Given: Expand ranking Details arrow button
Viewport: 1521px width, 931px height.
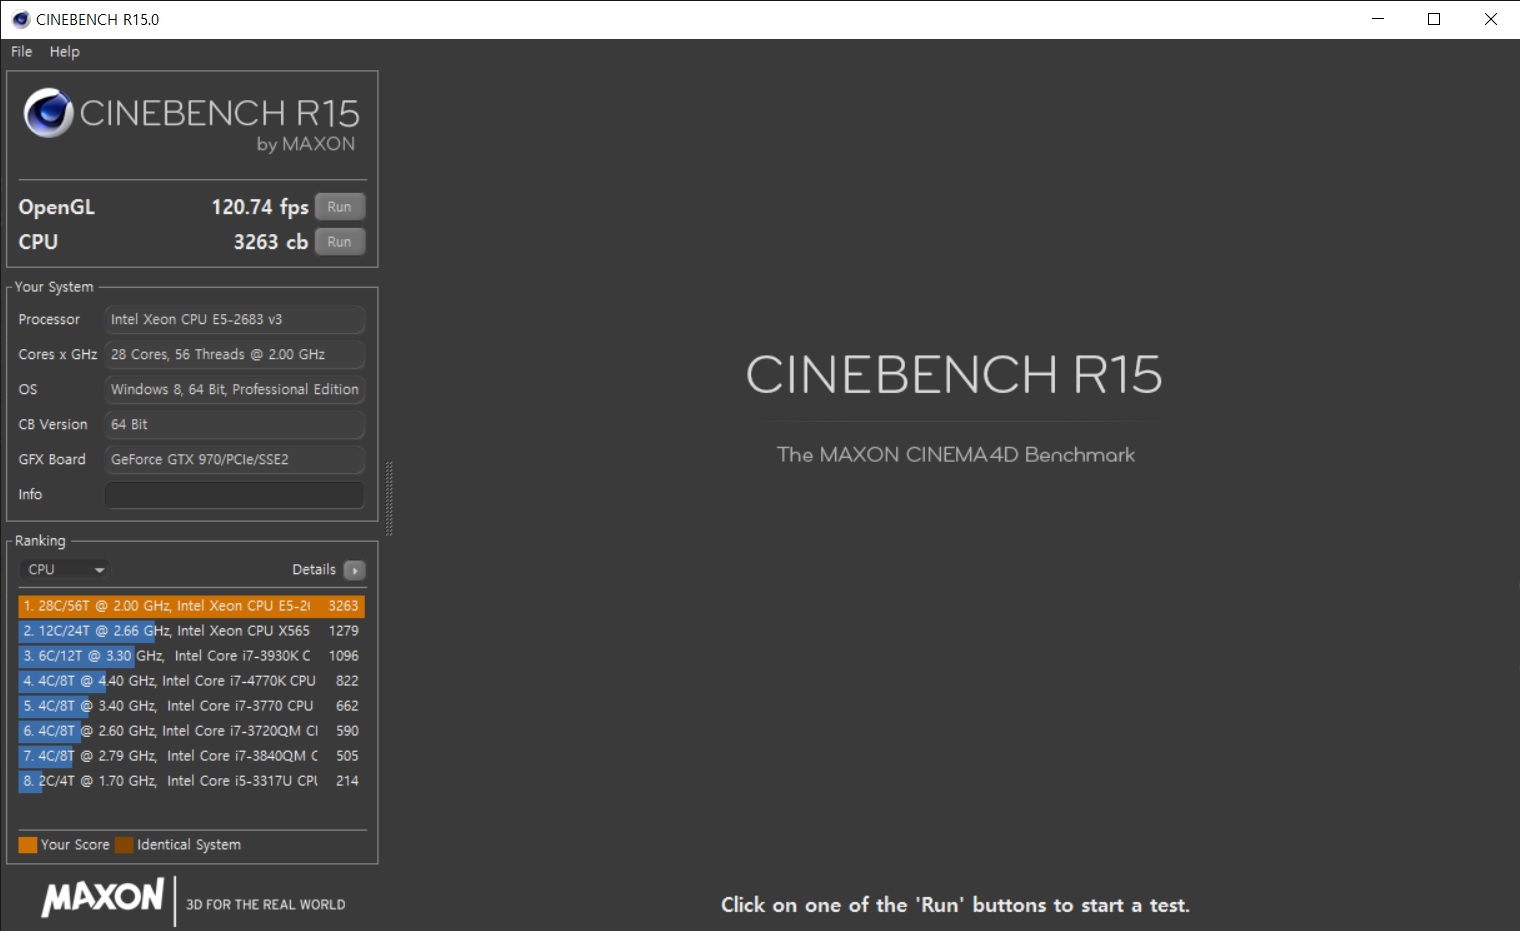Looking at the screenshot, I should click(x=354, y=570).
